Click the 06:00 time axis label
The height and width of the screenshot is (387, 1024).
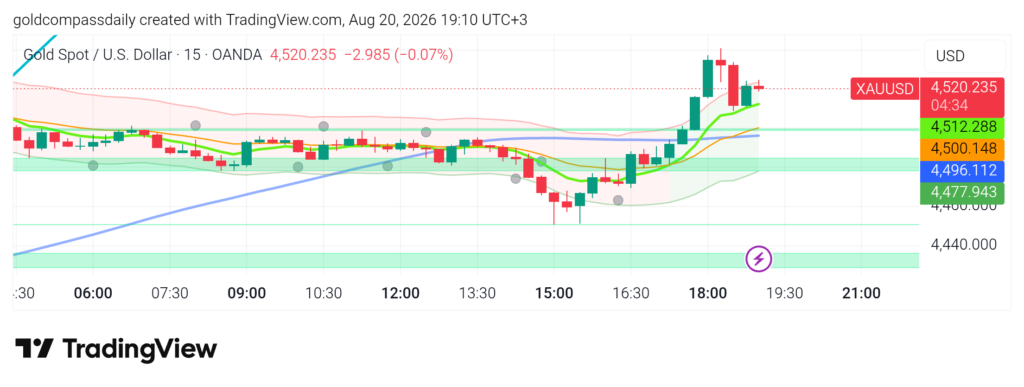[93, 293]
